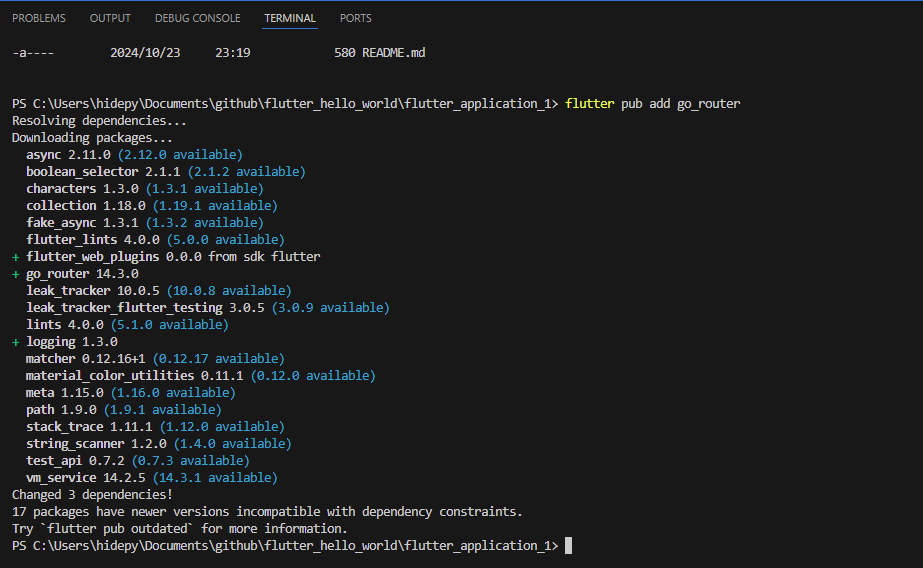This screenshot has width=923, height=568.
Task: Click 'lints 4.0.0' package line
Action: [127, 325]
